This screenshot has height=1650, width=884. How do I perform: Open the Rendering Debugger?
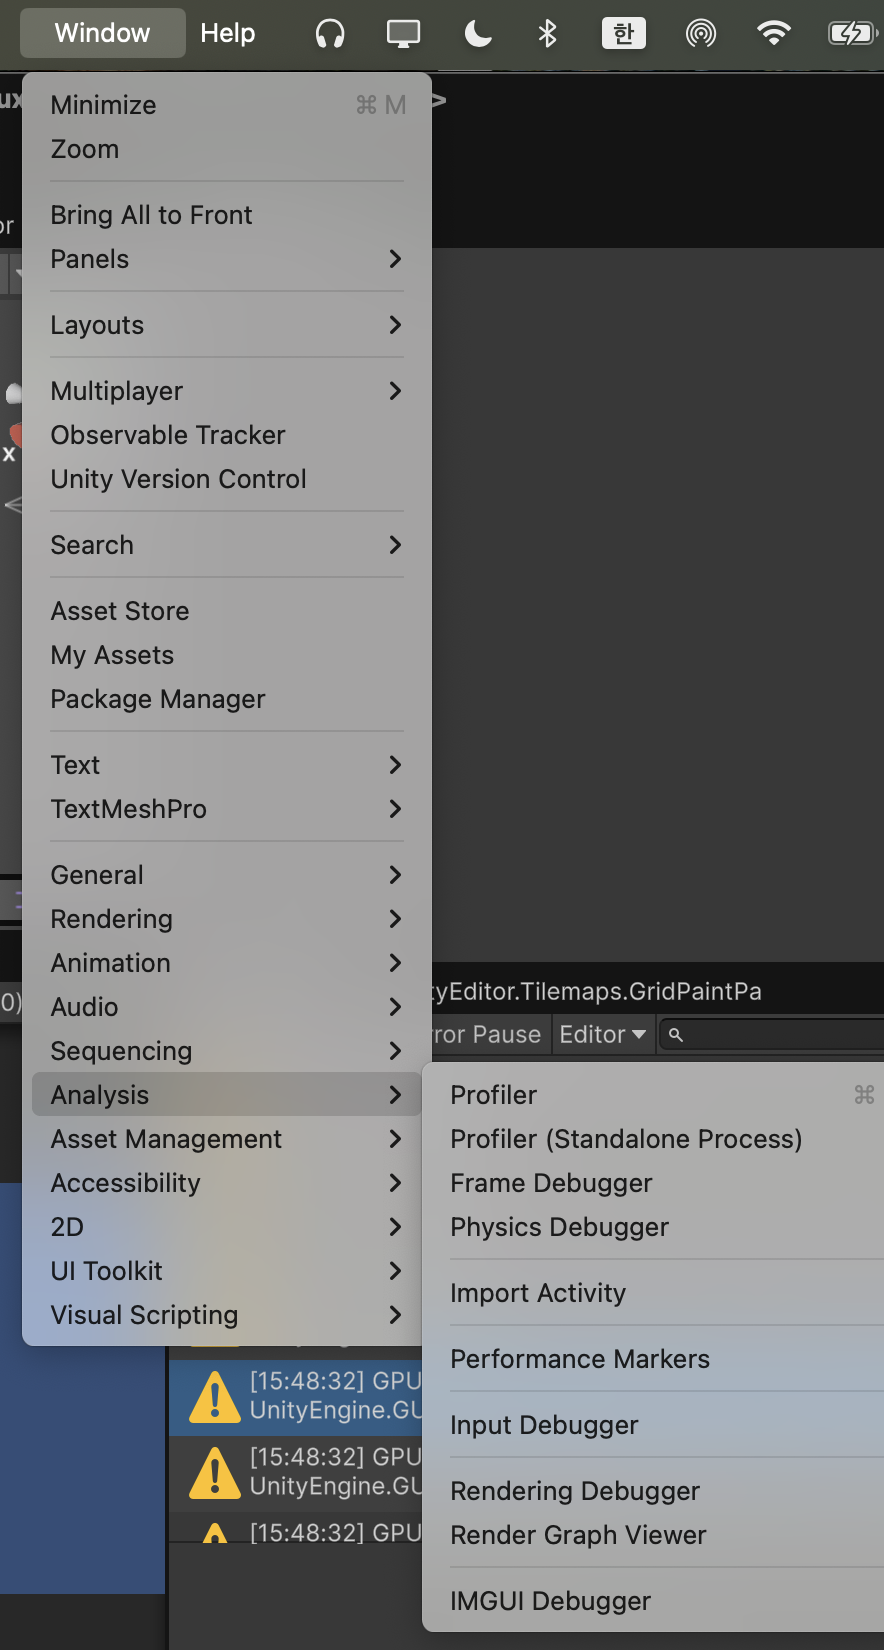tap(658, 1491)
